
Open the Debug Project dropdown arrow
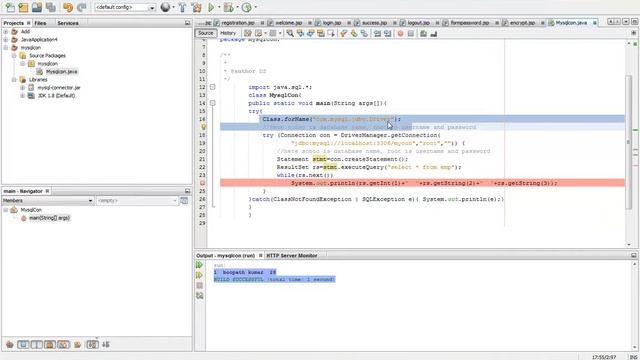[x=237, y=7]
